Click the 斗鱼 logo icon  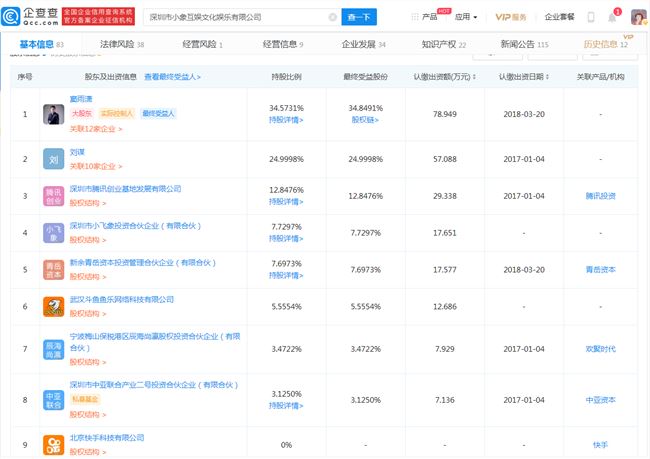53,307
